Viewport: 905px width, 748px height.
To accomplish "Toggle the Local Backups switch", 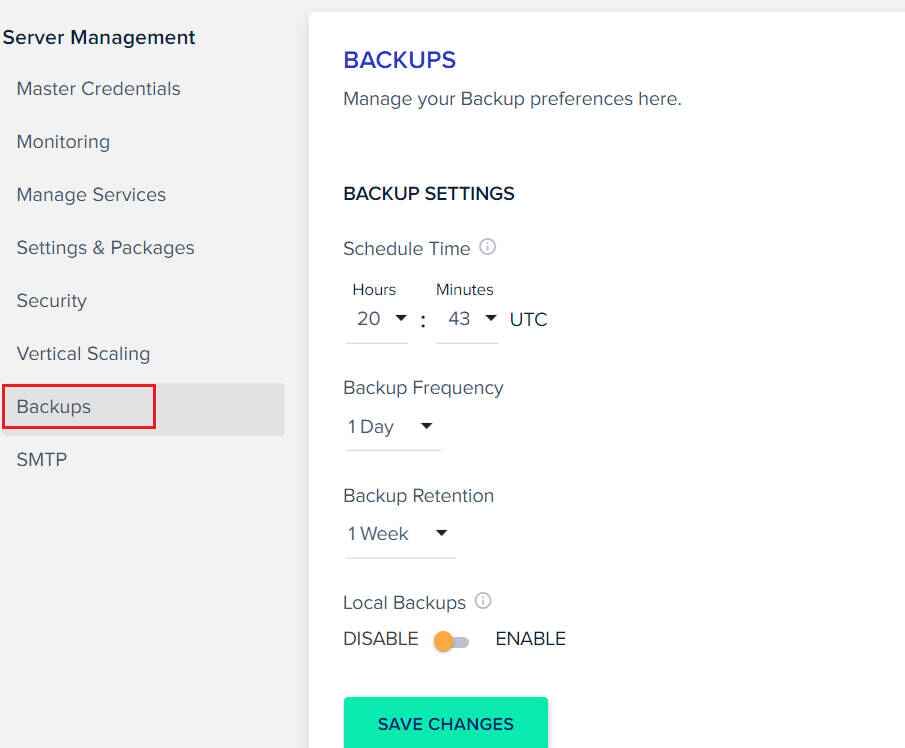I will tap(451, 641).
